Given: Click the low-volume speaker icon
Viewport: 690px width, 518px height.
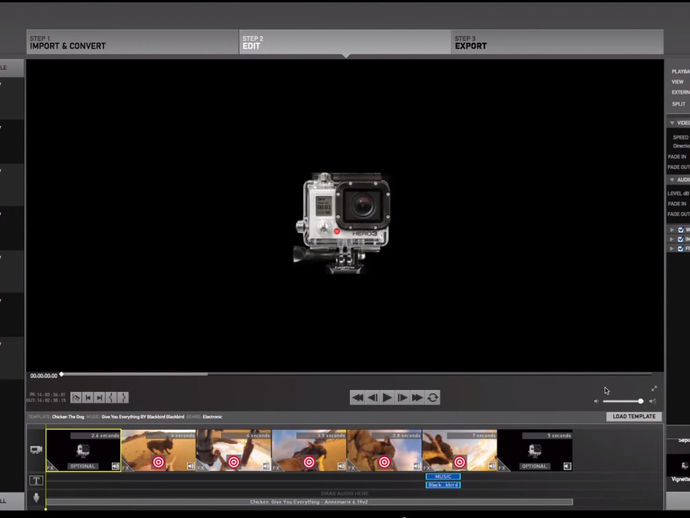Looking at the screenshot, I should [597, 401].
